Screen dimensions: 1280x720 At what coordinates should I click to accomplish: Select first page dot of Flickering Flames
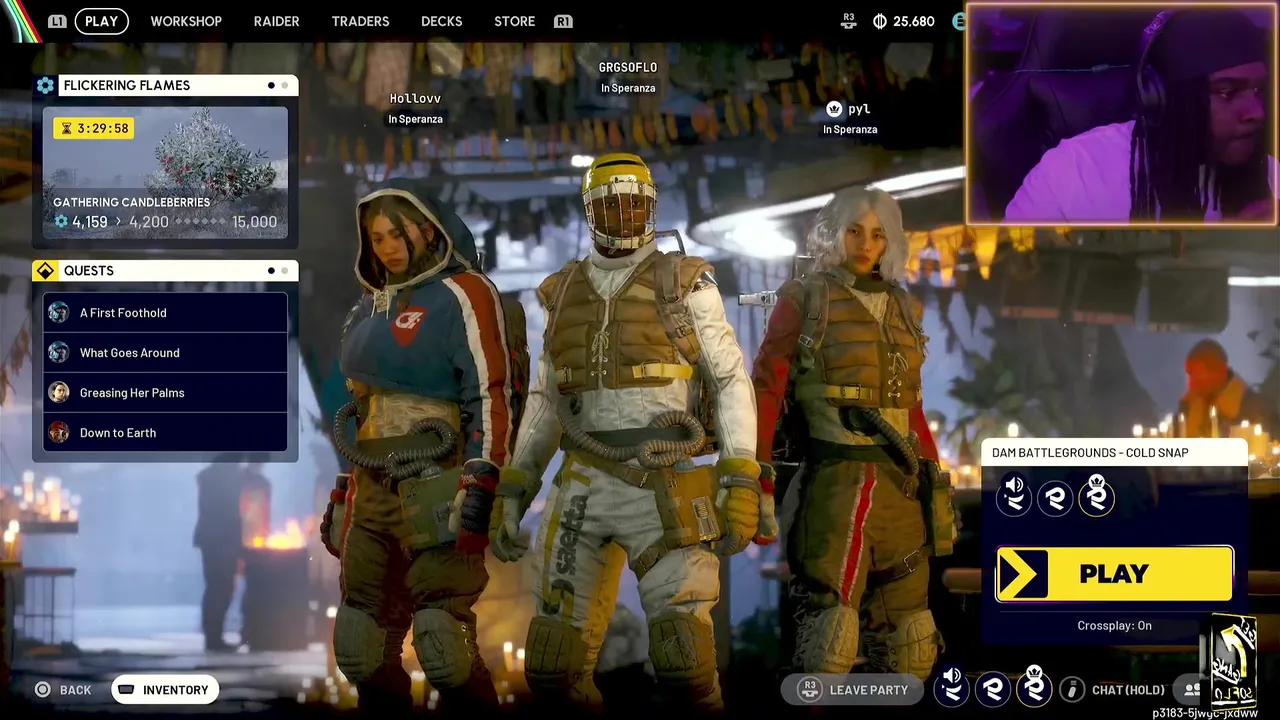click(271, 86)
